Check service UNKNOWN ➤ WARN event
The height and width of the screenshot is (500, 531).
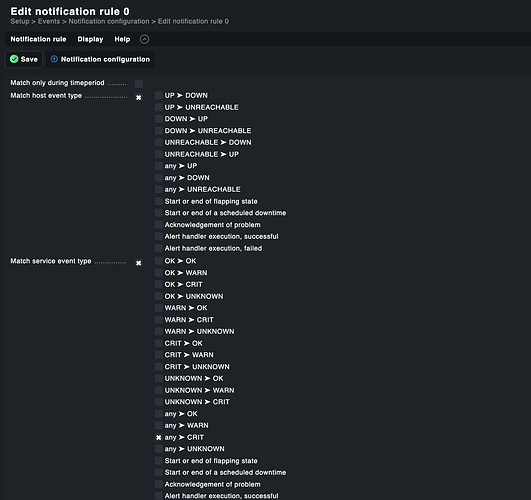tap(158, 390)
